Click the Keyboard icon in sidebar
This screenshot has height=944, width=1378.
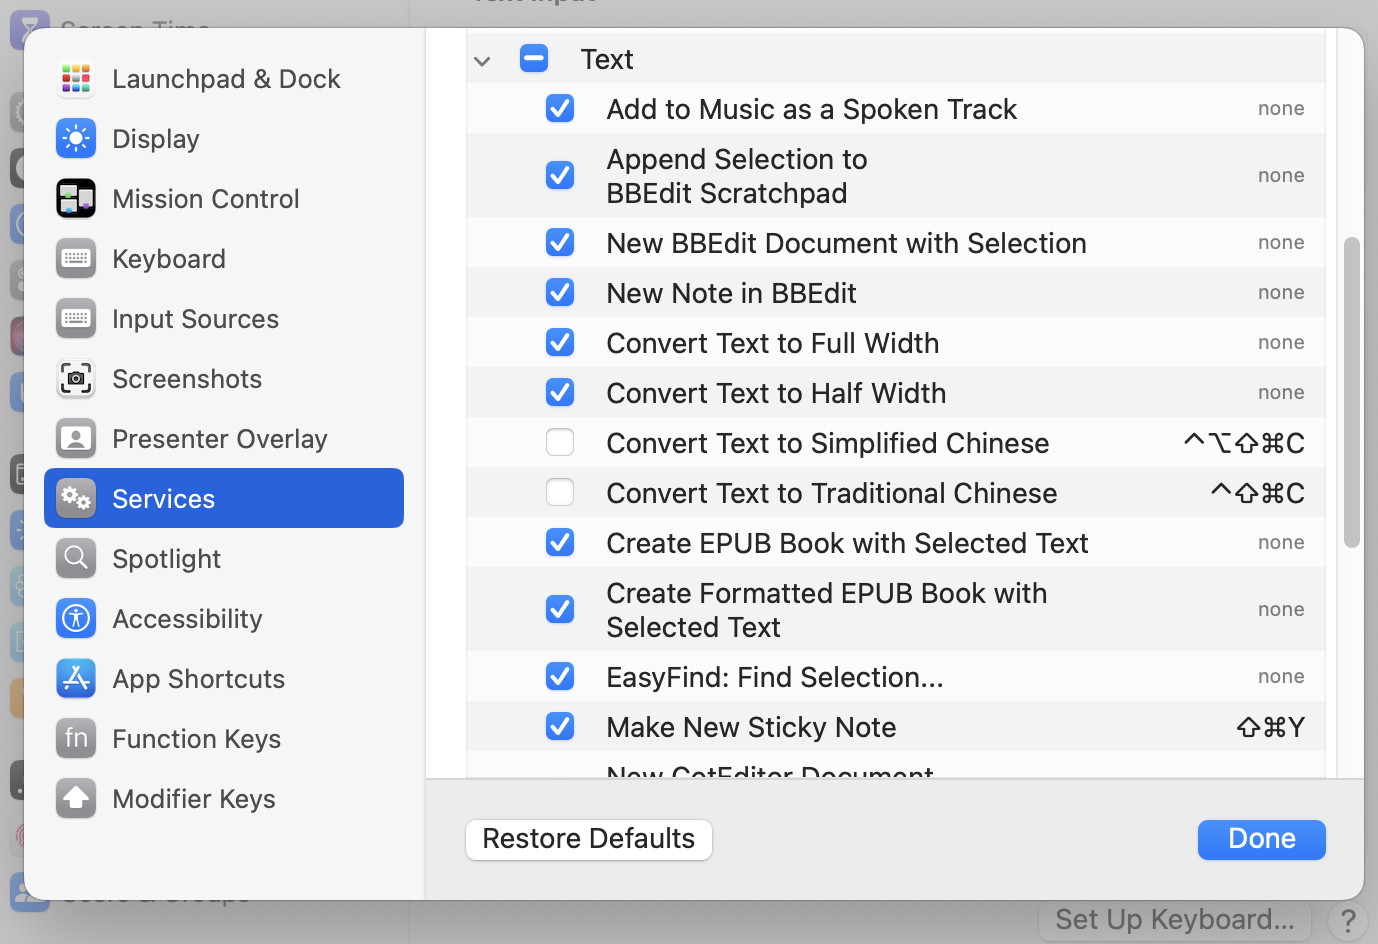point(76,259)
